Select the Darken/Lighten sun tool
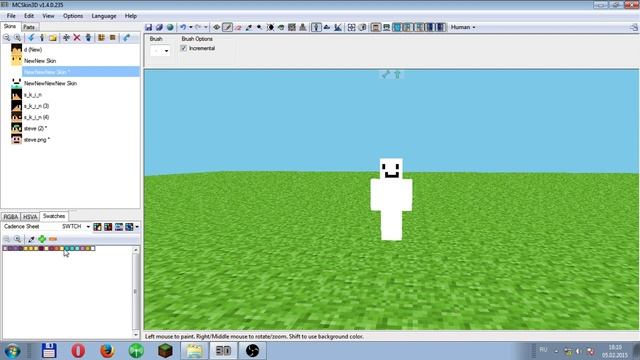This screenshot has width=640, height=360. 270,27
